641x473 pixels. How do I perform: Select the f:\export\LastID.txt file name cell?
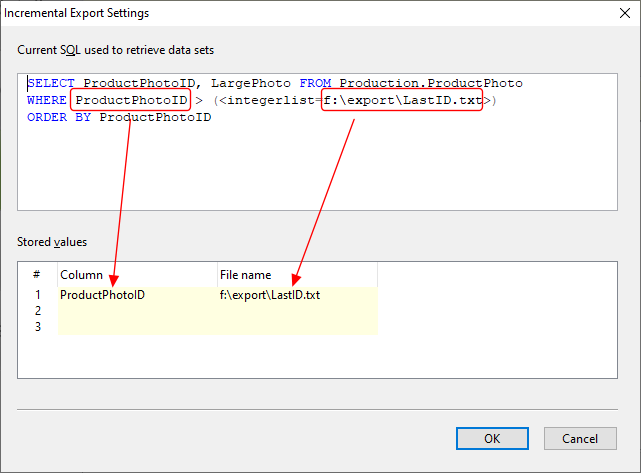coord(297,295)
